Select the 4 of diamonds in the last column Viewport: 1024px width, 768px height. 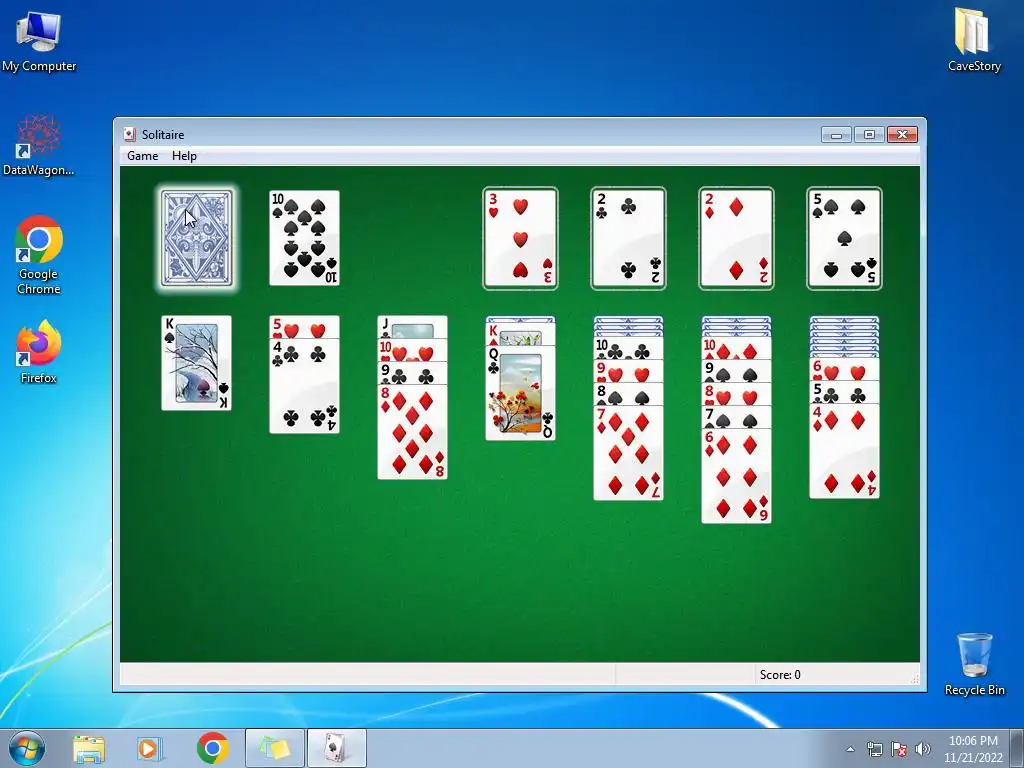(844, 451)
